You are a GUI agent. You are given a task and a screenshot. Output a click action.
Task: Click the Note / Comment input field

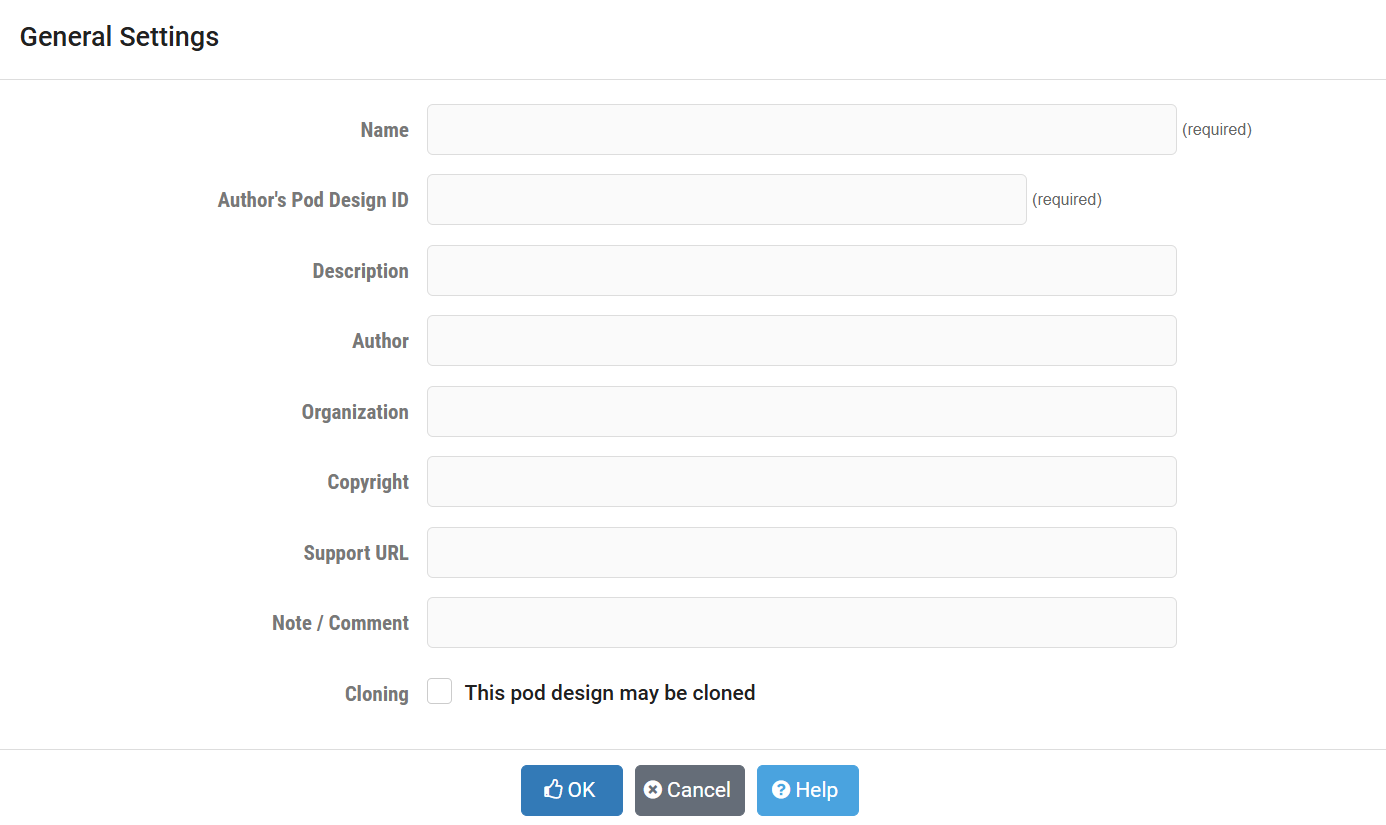click(800, 622)
